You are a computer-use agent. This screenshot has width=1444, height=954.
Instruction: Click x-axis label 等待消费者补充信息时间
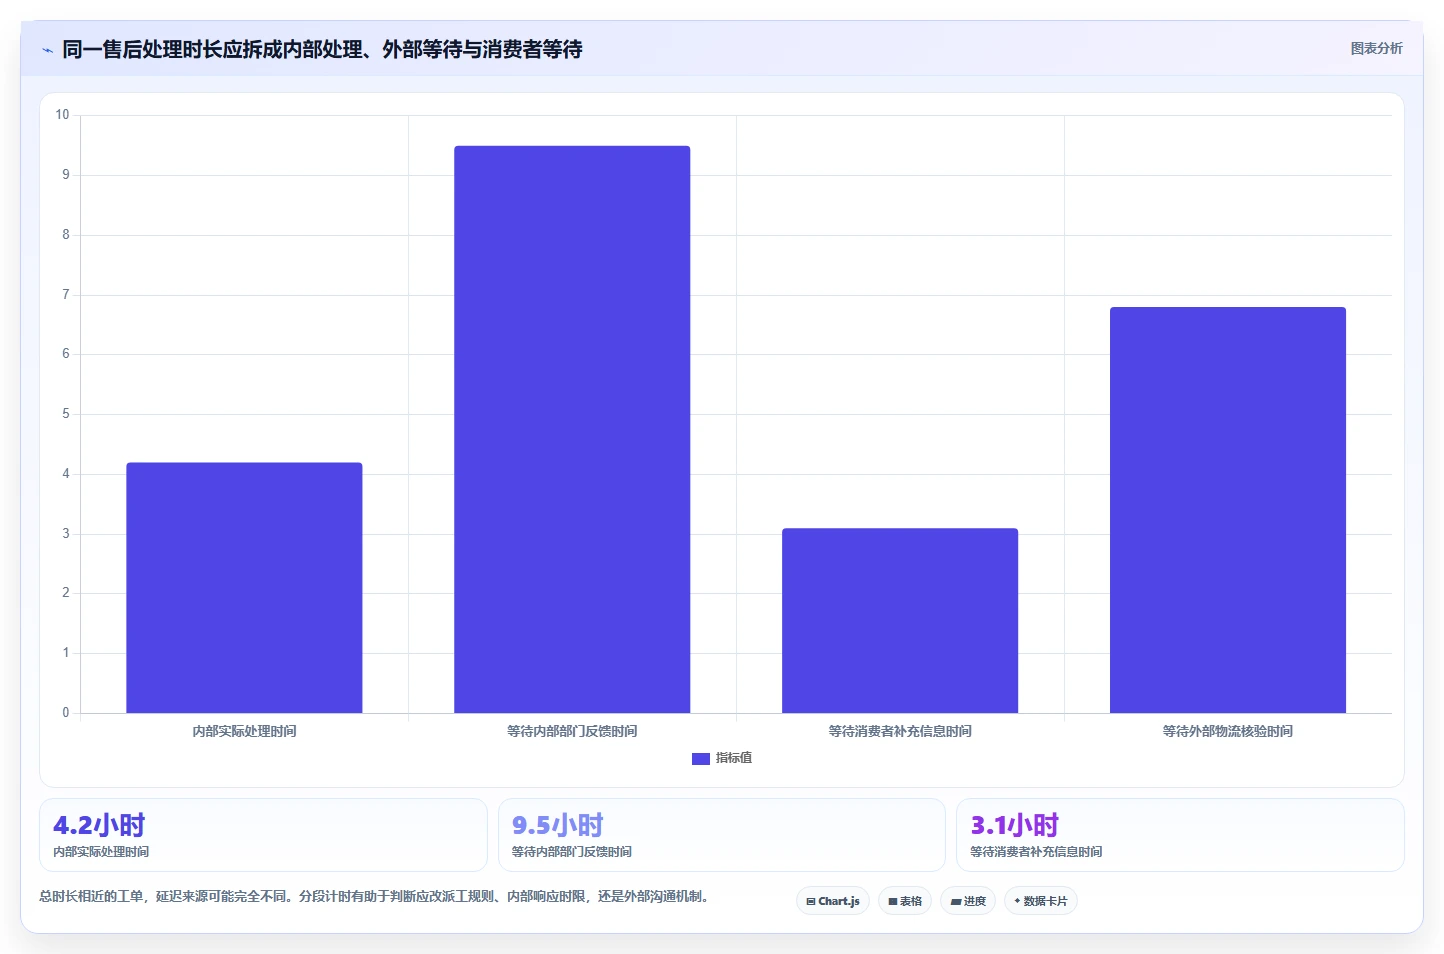point(900,731)
